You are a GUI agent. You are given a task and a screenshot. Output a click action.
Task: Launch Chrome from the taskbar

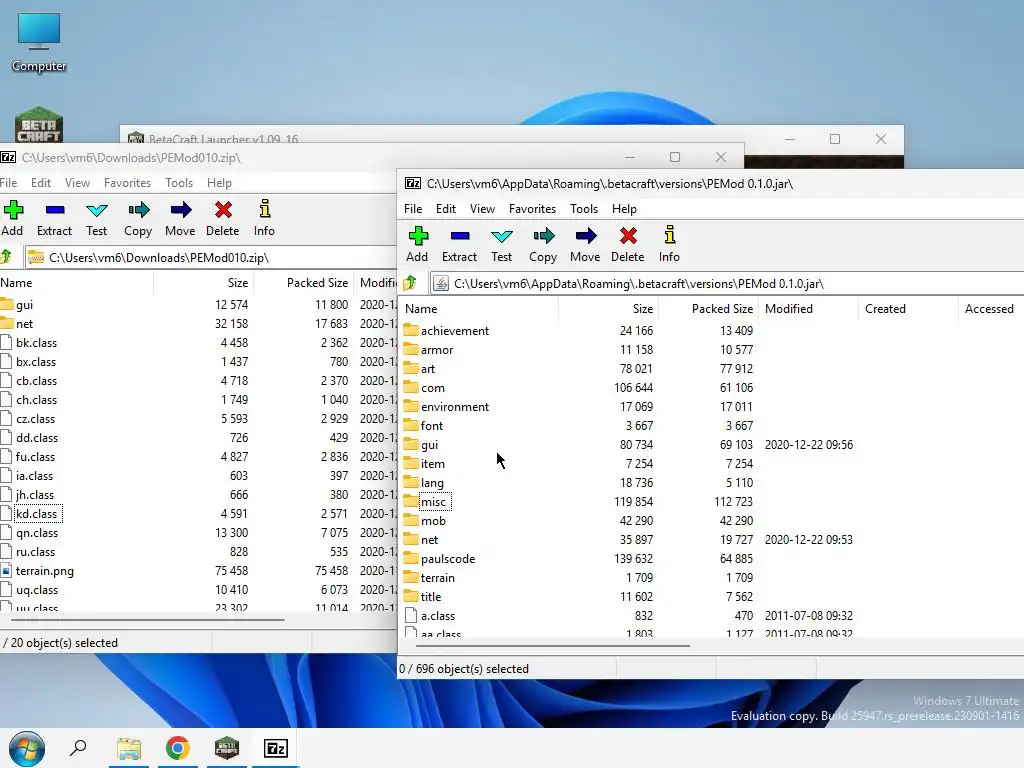[178, 748]
